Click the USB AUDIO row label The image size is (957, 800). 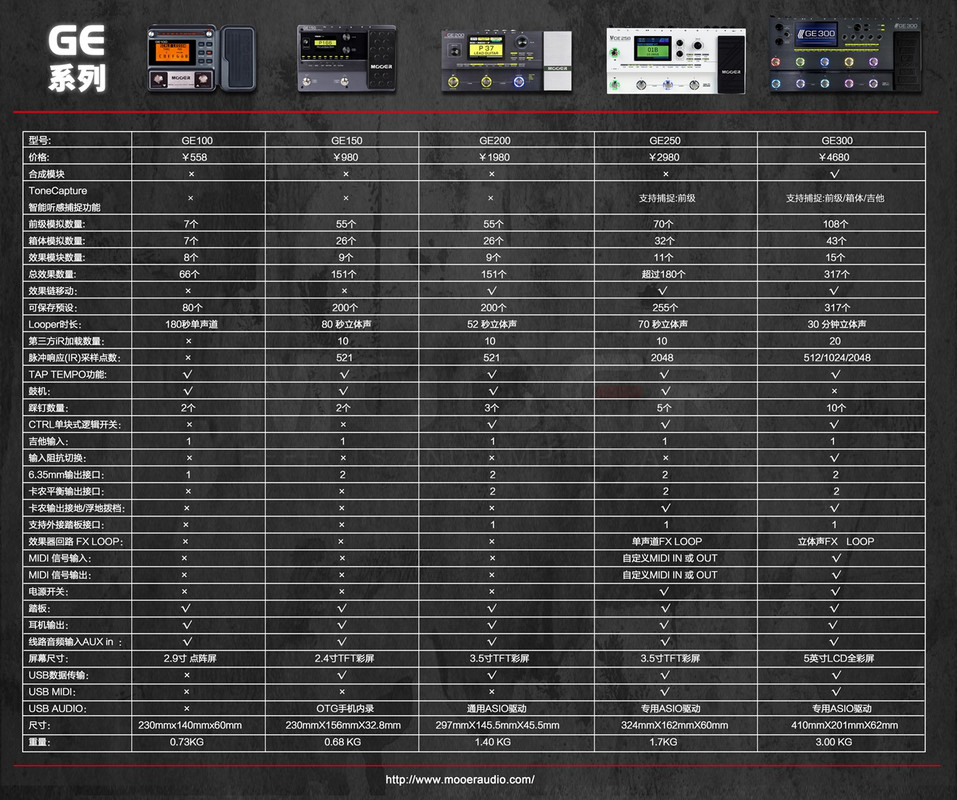tap(57, 708)
